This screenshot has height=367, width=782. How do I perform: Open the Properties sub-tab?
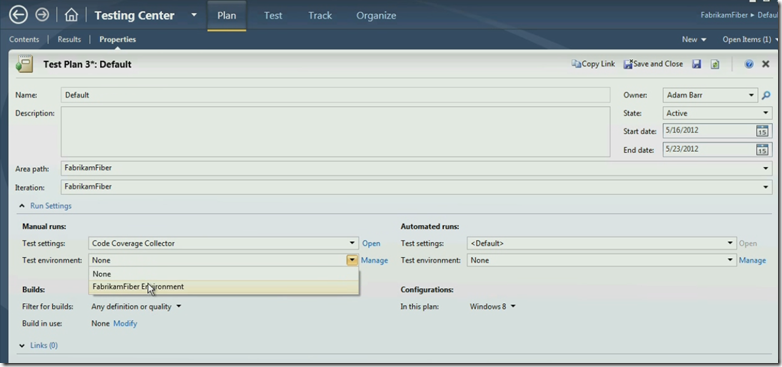pyautogui.click(x=117, y=39)
